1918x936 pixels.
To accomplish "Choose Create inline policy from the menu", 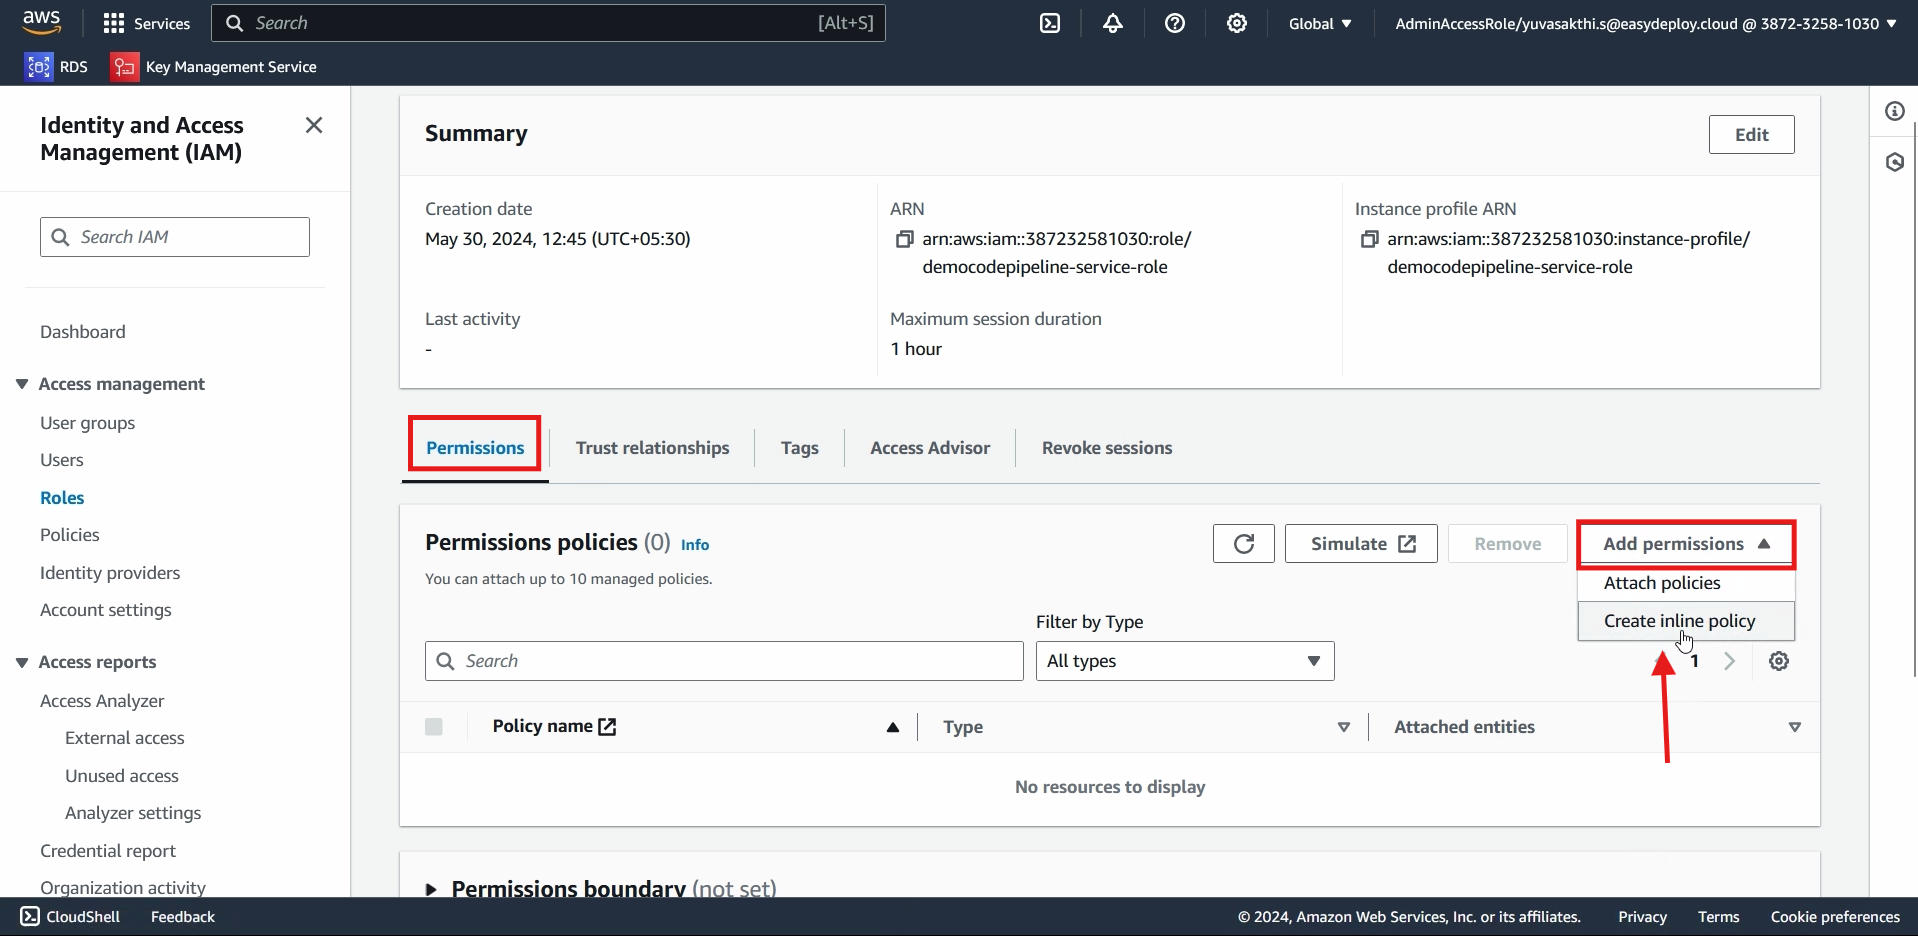I will [1686, 621].
